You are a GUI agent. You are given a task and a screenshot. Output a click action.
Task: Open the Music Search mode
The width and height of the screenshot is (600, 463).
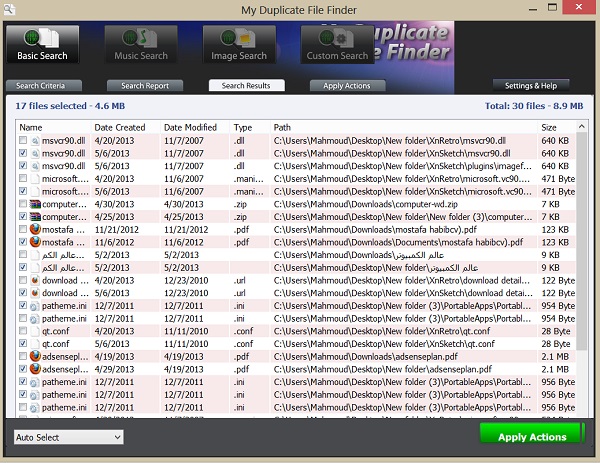[141, 44]
